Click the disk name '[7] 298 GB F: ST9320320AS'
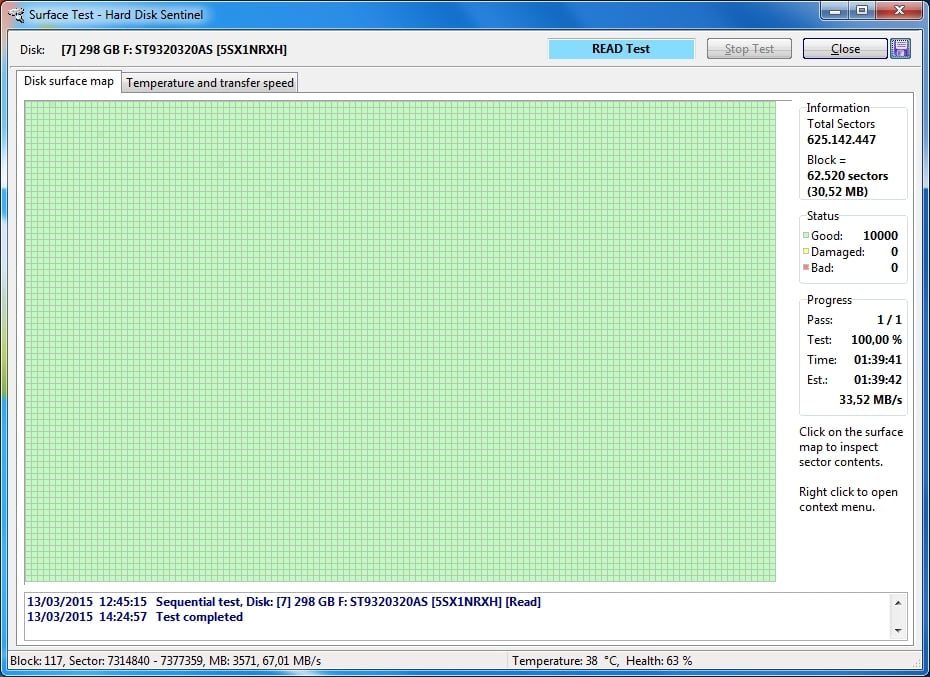The height and width of the screenshot is (677, 930). (x=174, y=50)
